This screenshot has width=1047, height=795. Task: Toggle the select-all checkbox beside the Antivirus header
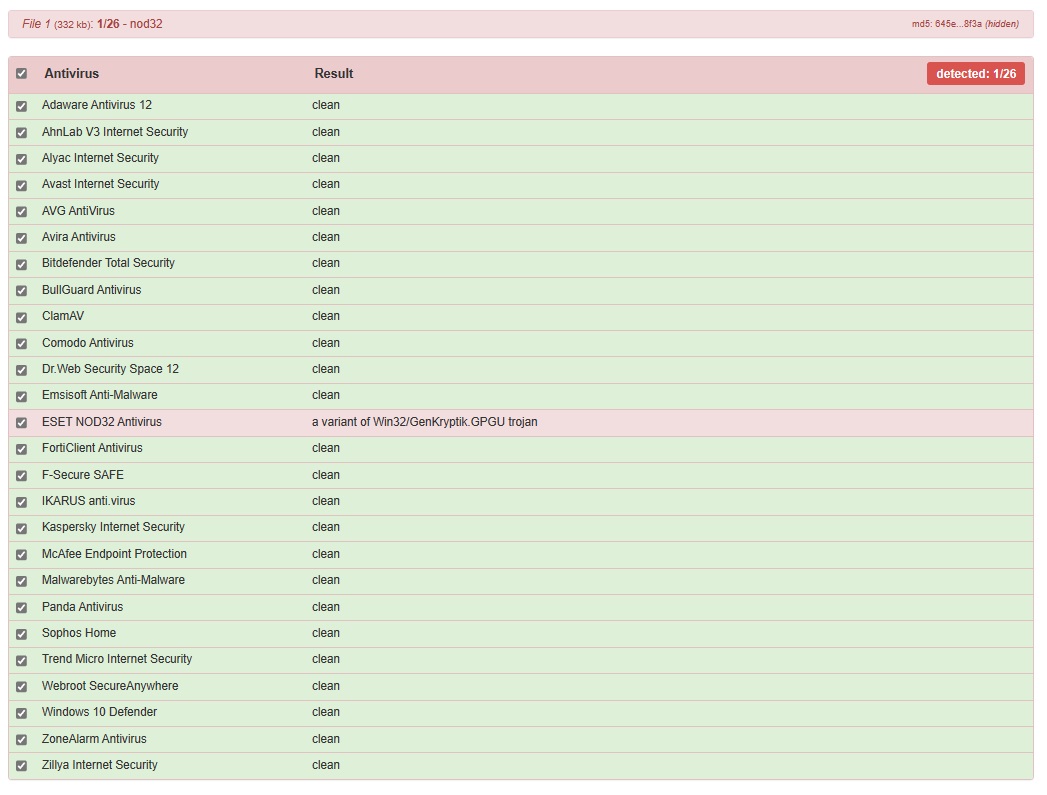(21, 73)
